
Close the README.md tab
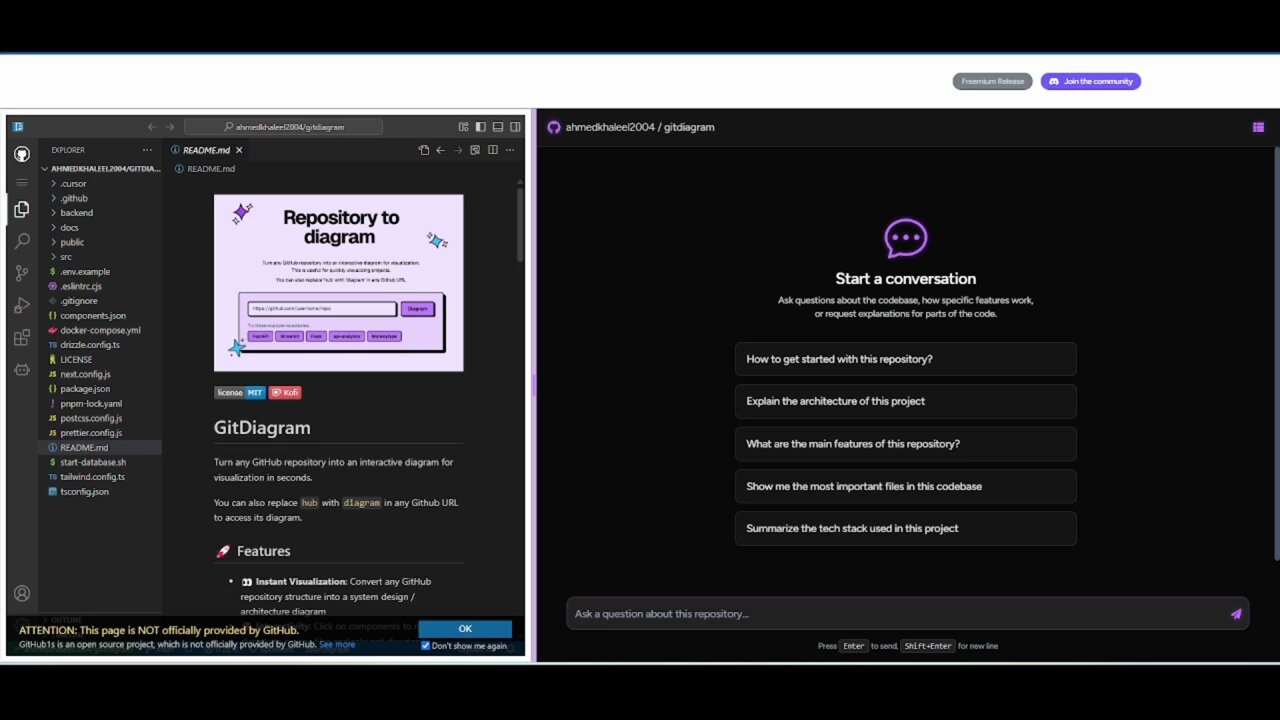239,150
